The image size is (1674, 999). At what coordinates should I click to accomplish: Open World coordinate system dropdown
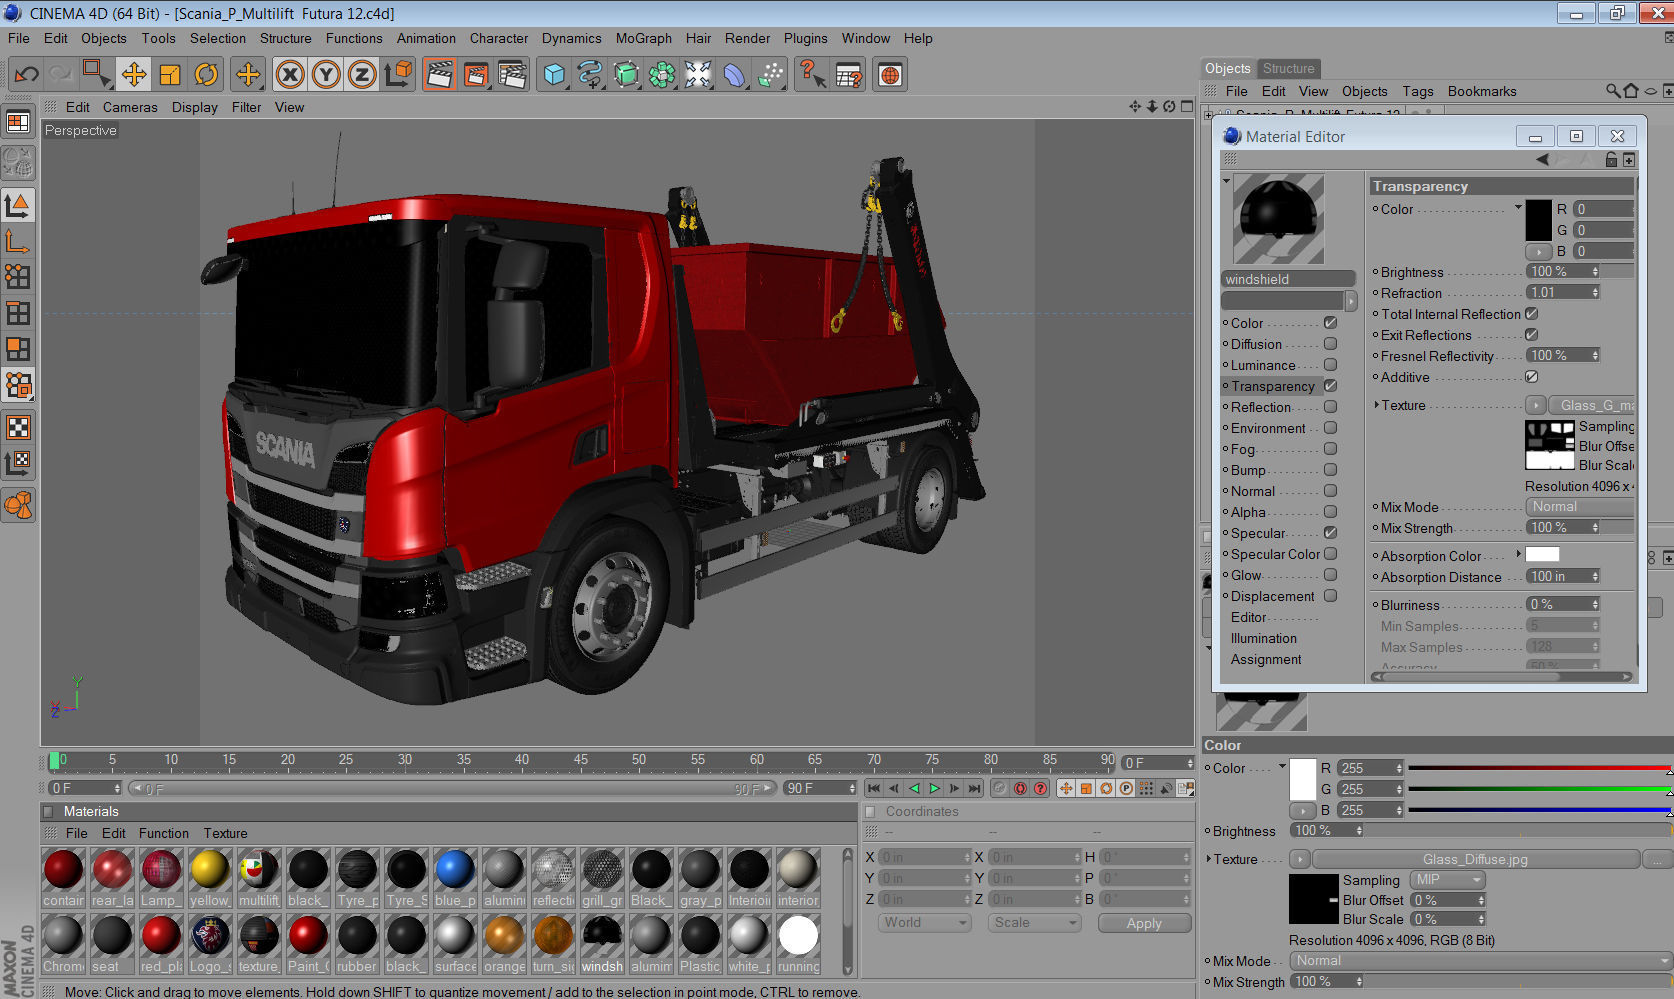coord(925,923)
